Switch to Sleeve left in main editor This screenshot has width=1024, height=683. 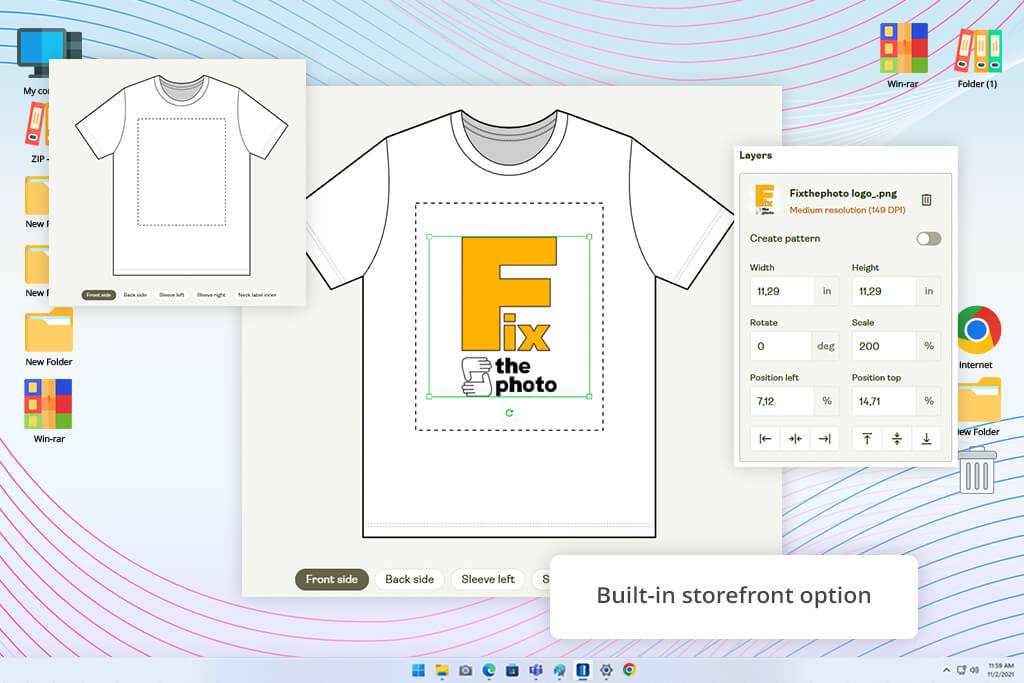(x=488, y=579)
